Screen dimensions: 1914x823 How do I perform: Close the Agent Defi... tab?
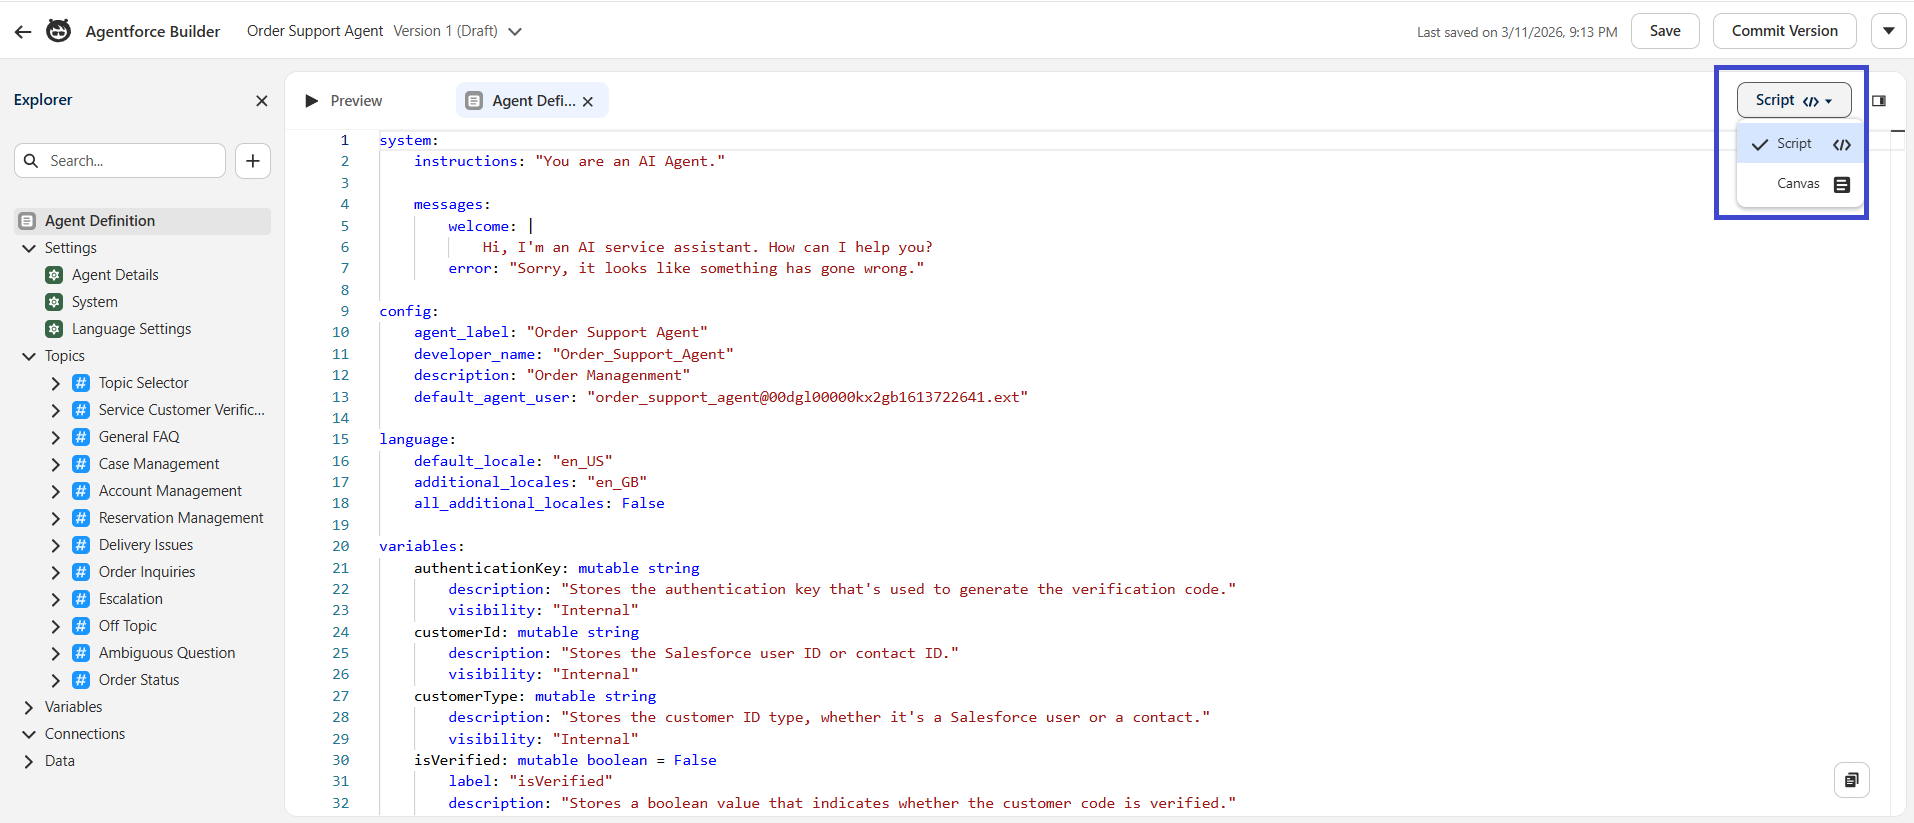(588, 102)
